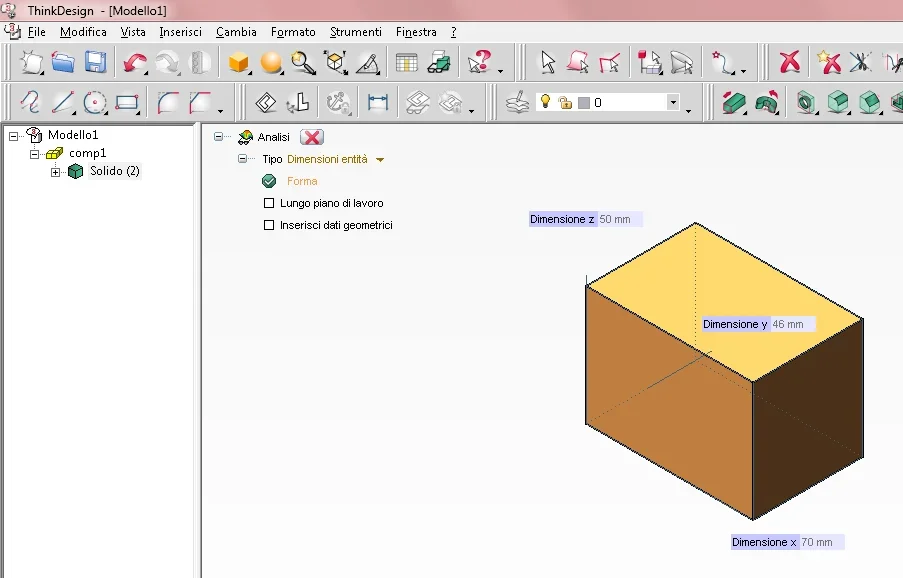903x578 pixels.
Task: Click the orange sphere material icon
Action: point(271,62)
